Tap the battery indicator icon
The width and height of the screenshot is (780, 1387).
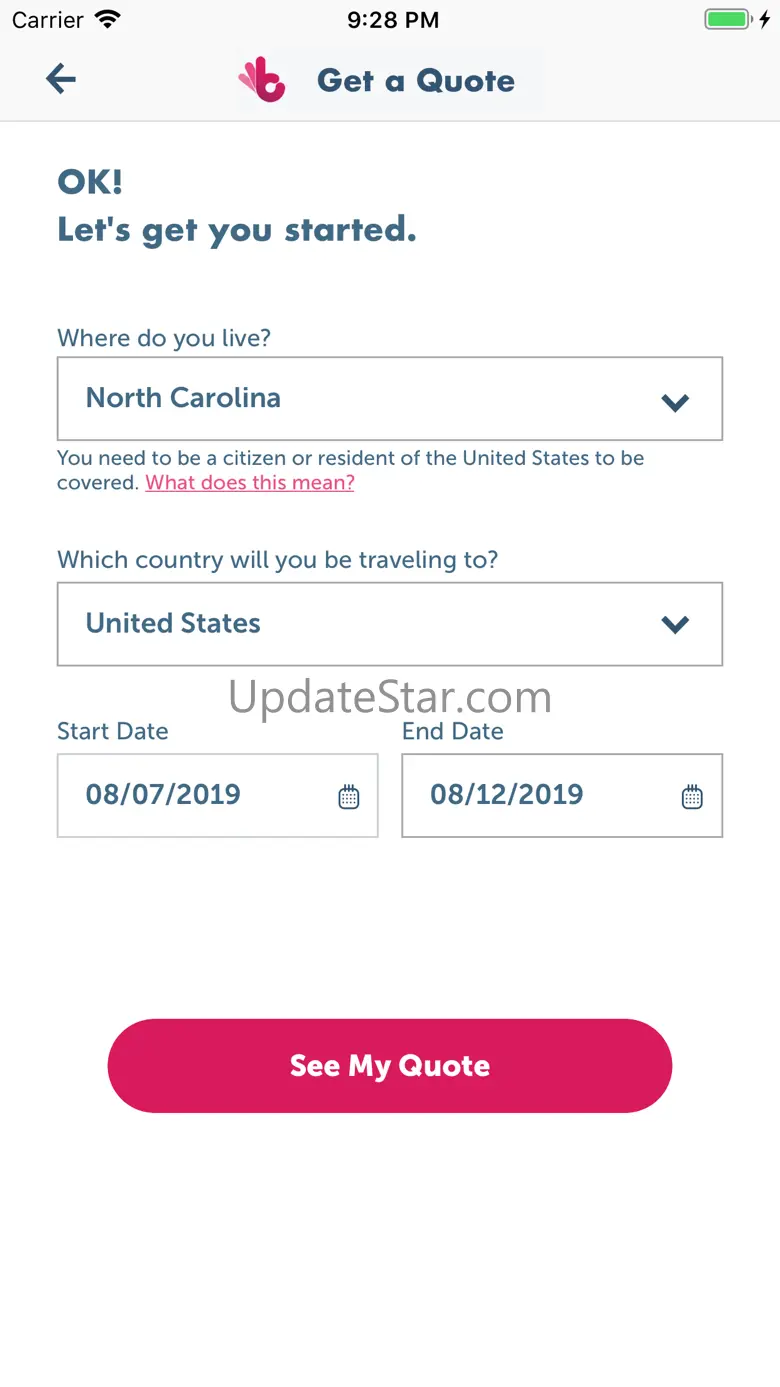point(727,19)
